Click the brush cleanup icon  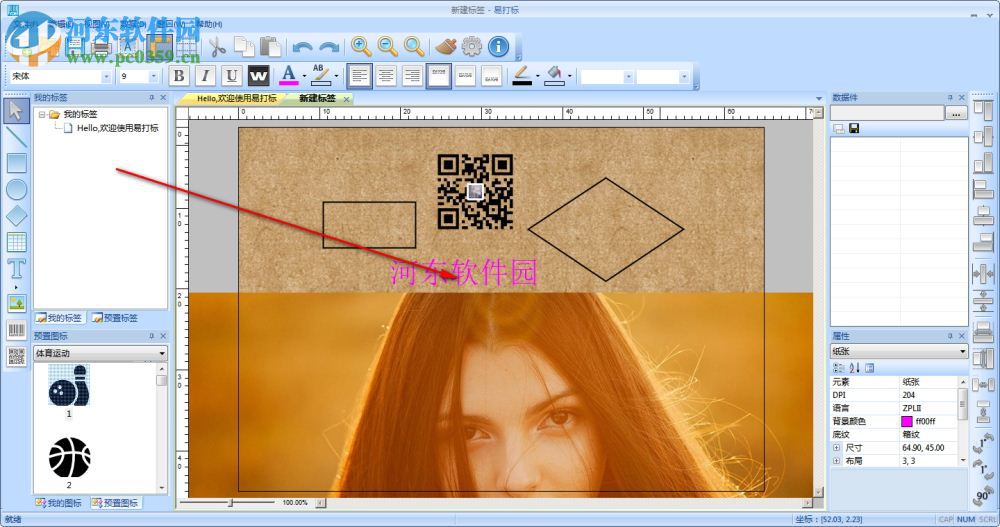point(446,46)
